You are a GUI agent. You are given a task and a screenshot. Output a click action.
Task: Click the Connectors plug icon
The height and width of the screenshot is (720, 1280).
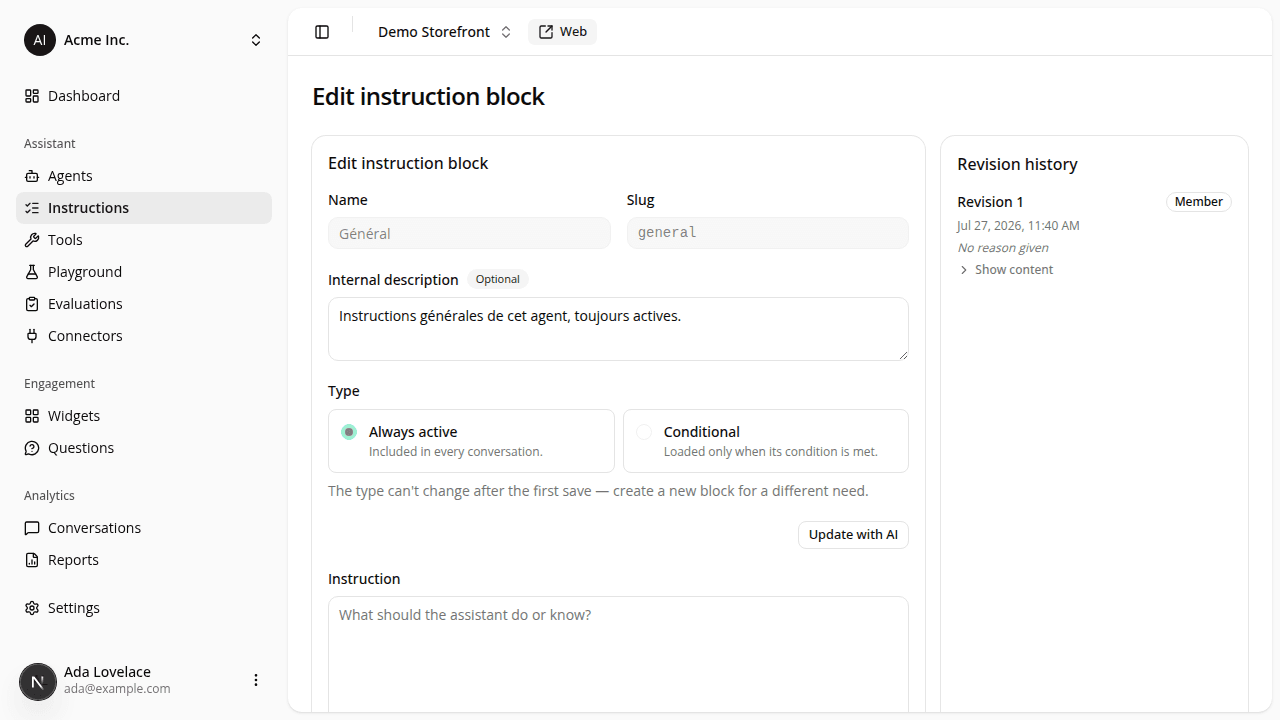(32, 336)
